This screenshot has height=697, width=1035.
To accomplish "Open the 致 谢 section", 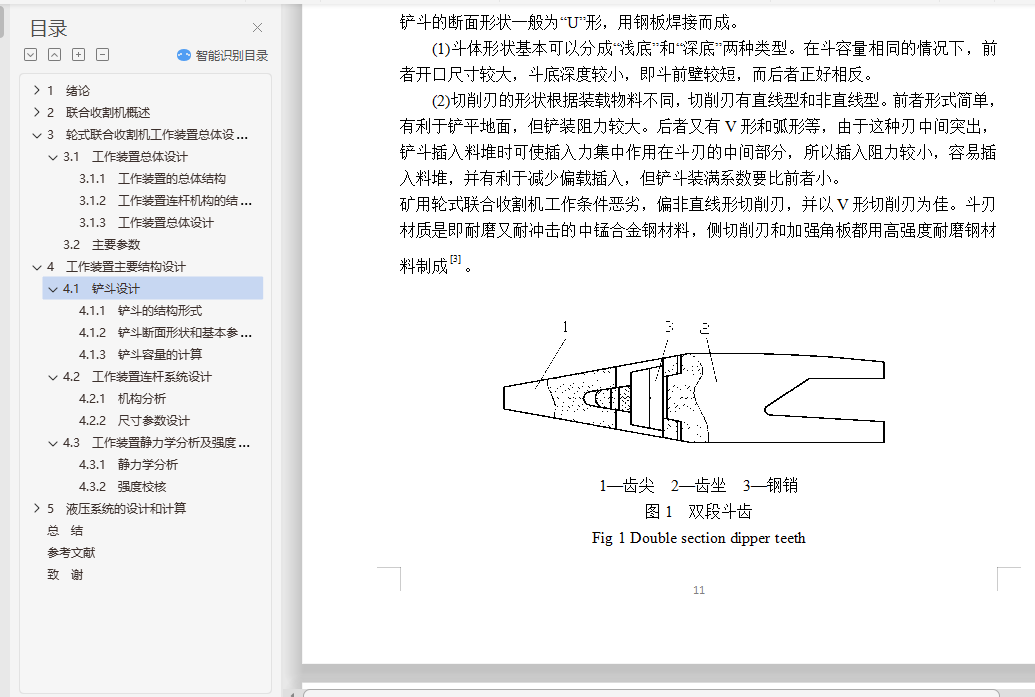I will pos(65,575).
